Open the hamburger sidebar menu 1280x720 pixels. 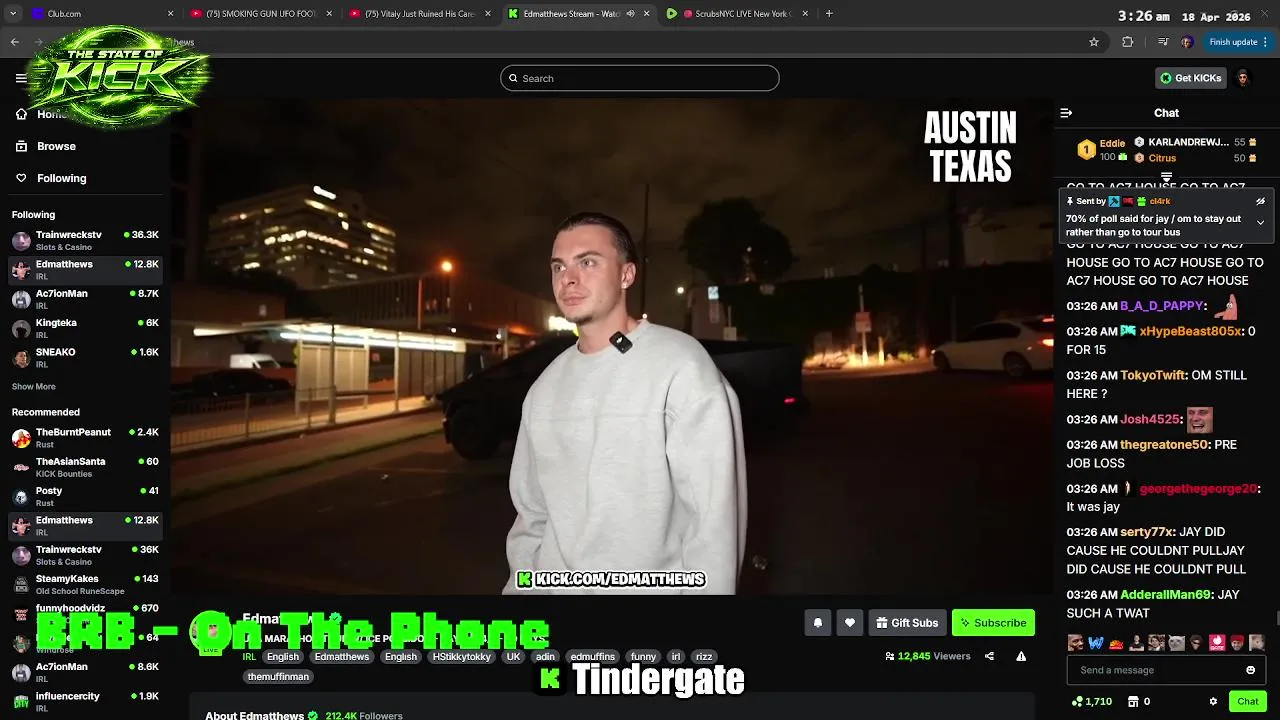21,78
